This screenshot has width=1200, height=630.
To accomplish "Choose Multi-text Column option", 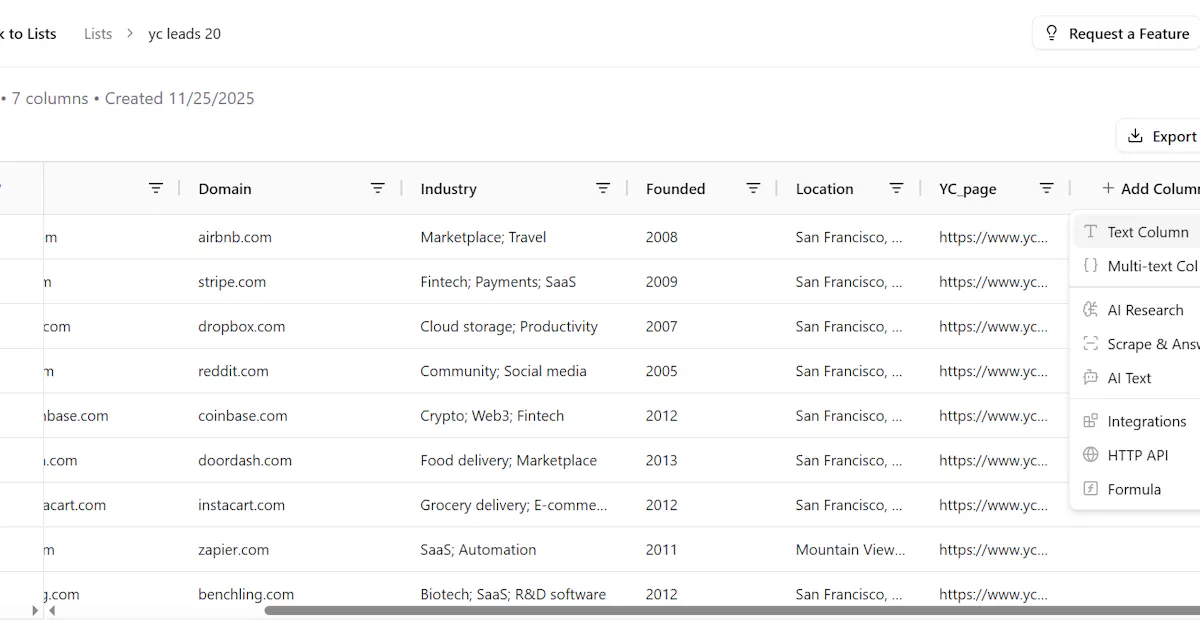I will point(1137,265).
